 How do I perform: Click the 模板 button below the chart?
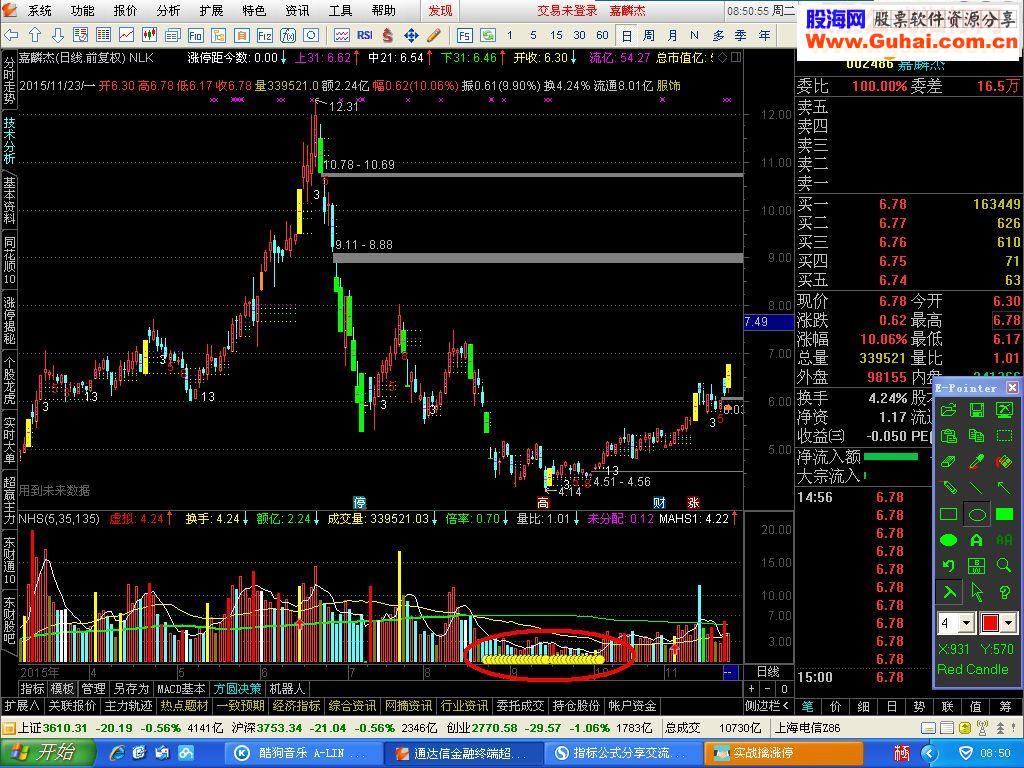pyautogui.click(x=63, y=689)
